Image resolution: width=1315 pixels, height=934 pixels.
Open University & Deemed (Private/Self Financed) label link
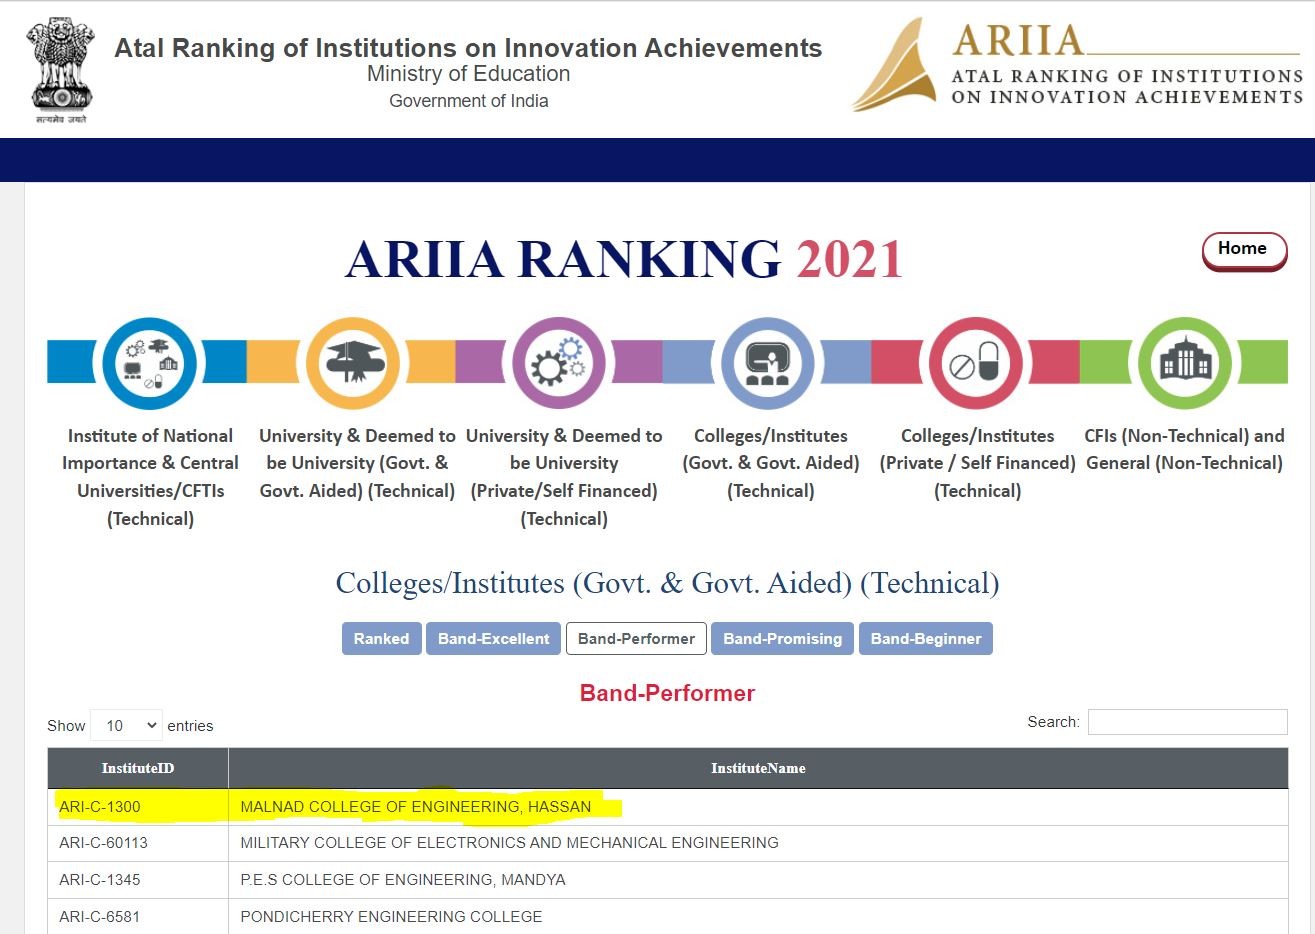pos(564,477)
